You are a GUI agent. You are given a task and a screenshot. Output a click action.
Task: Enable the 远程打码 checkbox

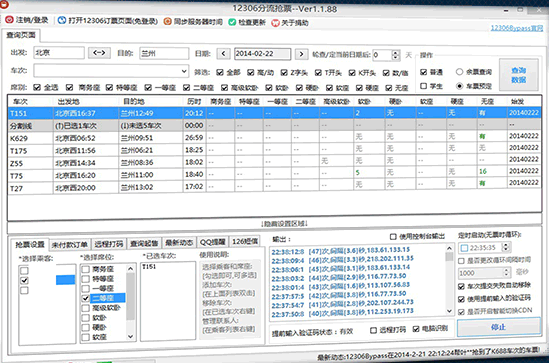(x=374, y=330)
